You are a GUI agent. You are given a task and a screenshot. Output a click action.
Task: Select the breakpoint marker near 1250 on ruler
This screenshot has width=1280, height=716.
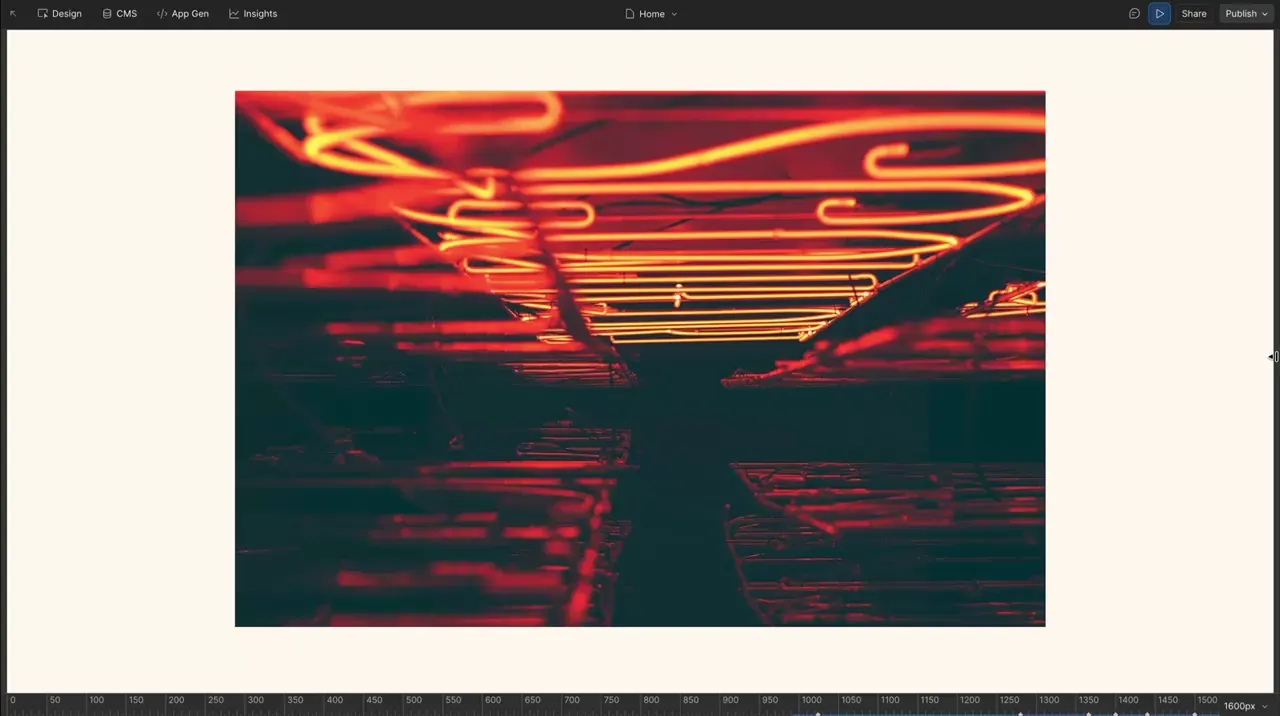(x=1020, y=714)
